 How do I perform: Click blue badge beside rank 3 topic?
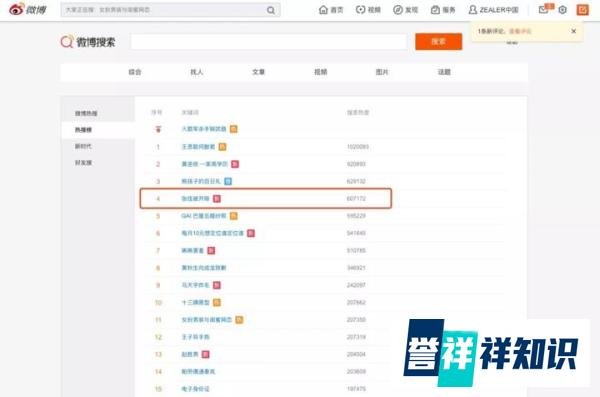click(x=228, y=181)
